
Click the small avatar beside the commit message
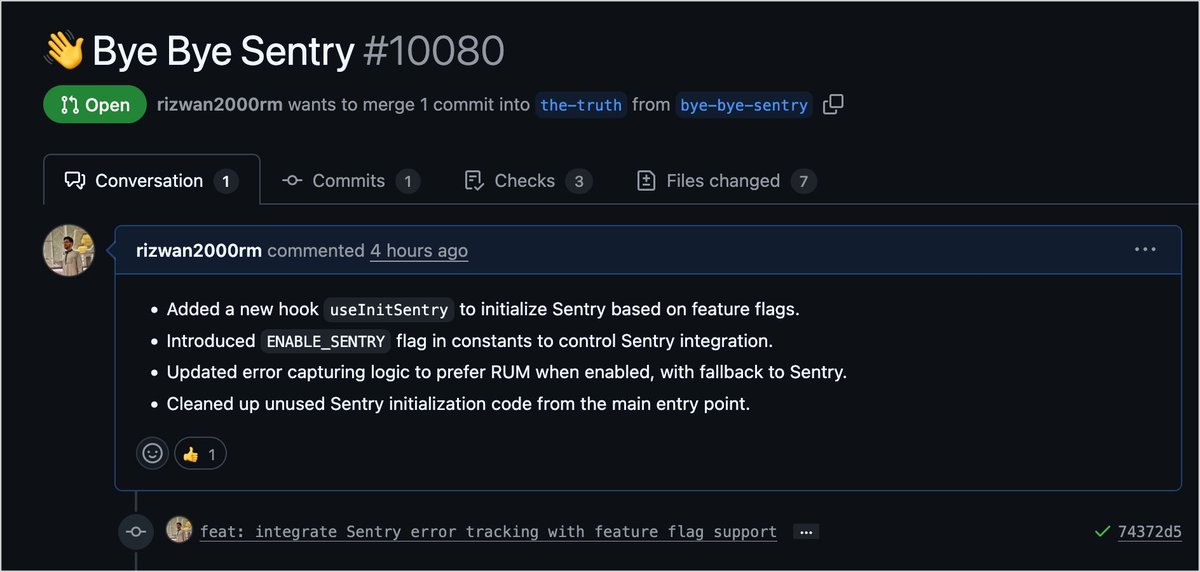179,531
